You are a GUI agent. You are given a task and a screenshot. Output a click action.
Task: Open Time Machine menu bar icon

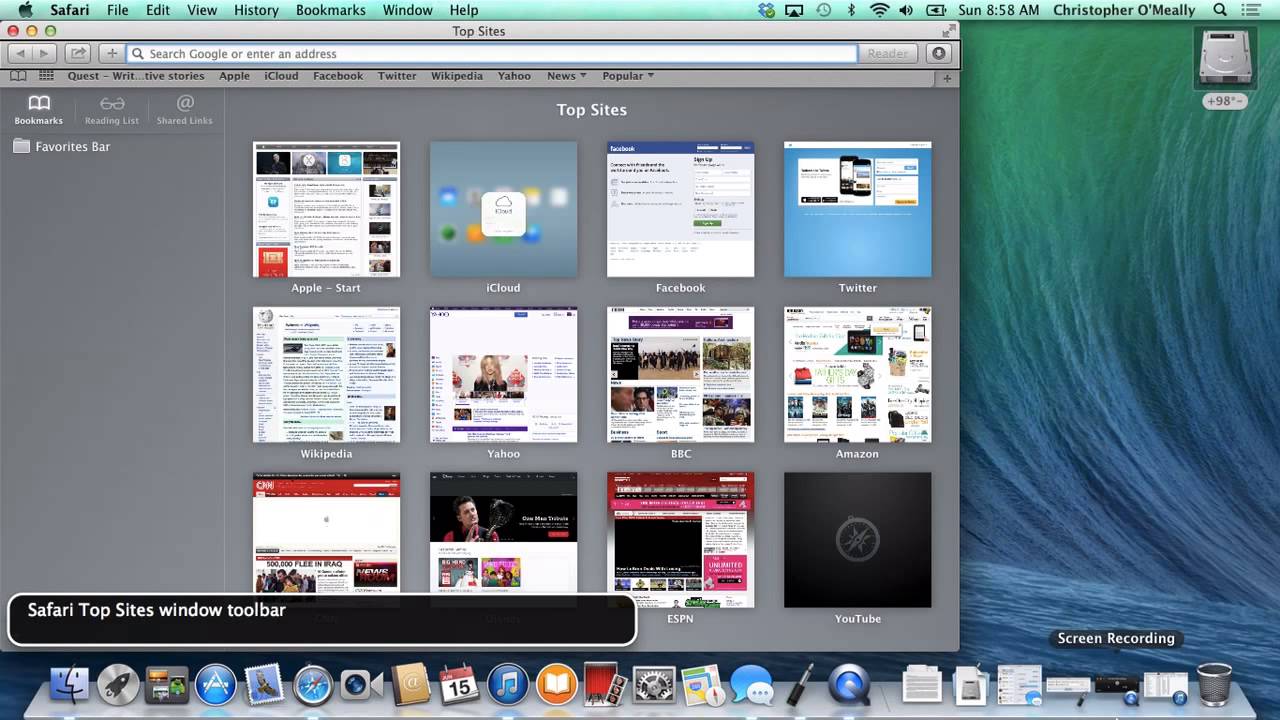(823, 10)
